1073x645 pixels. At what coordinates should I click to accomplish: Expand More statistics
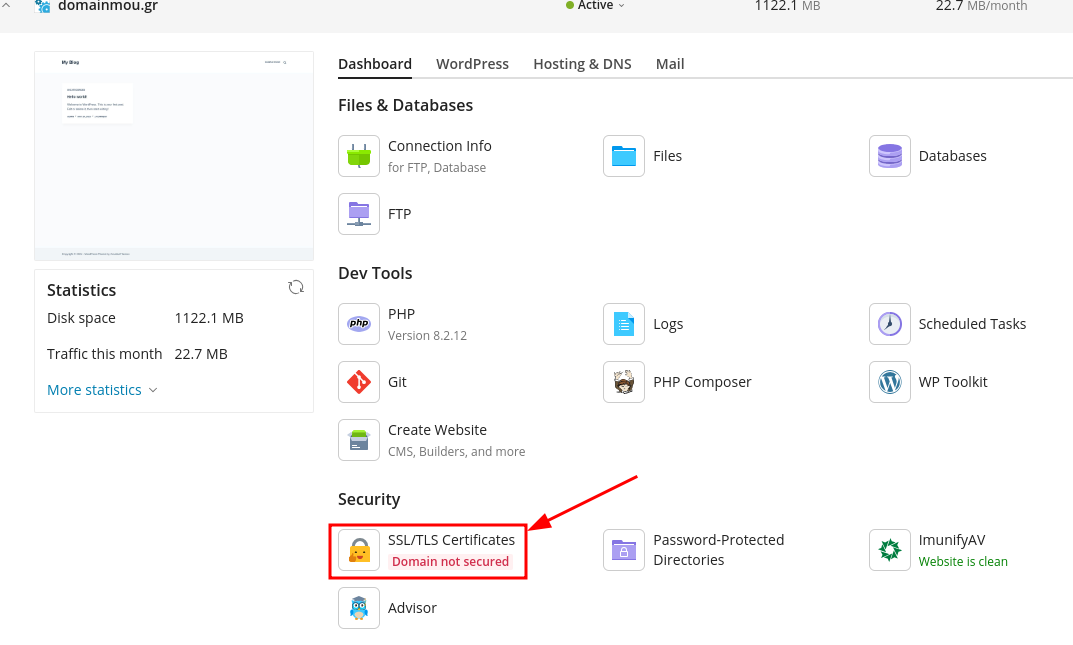coord(102,390)
